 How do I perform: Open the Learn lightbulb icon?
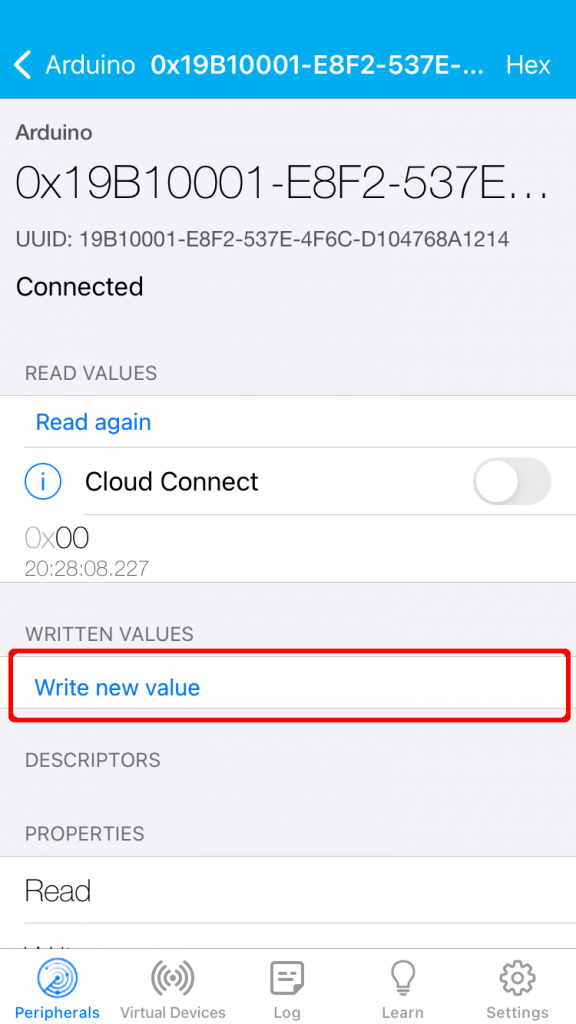tap(402, 978)
